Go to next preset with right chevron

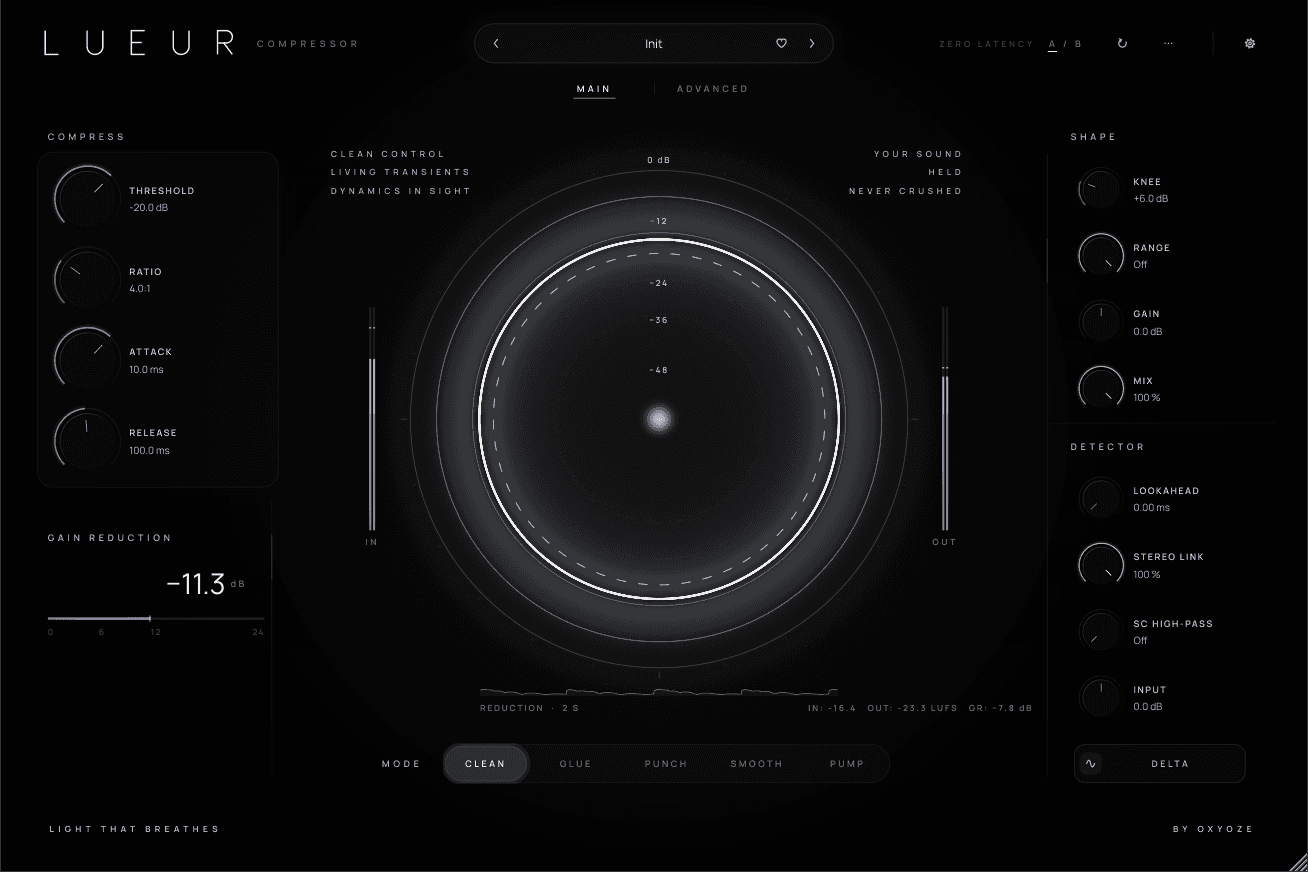pos(812,44)
